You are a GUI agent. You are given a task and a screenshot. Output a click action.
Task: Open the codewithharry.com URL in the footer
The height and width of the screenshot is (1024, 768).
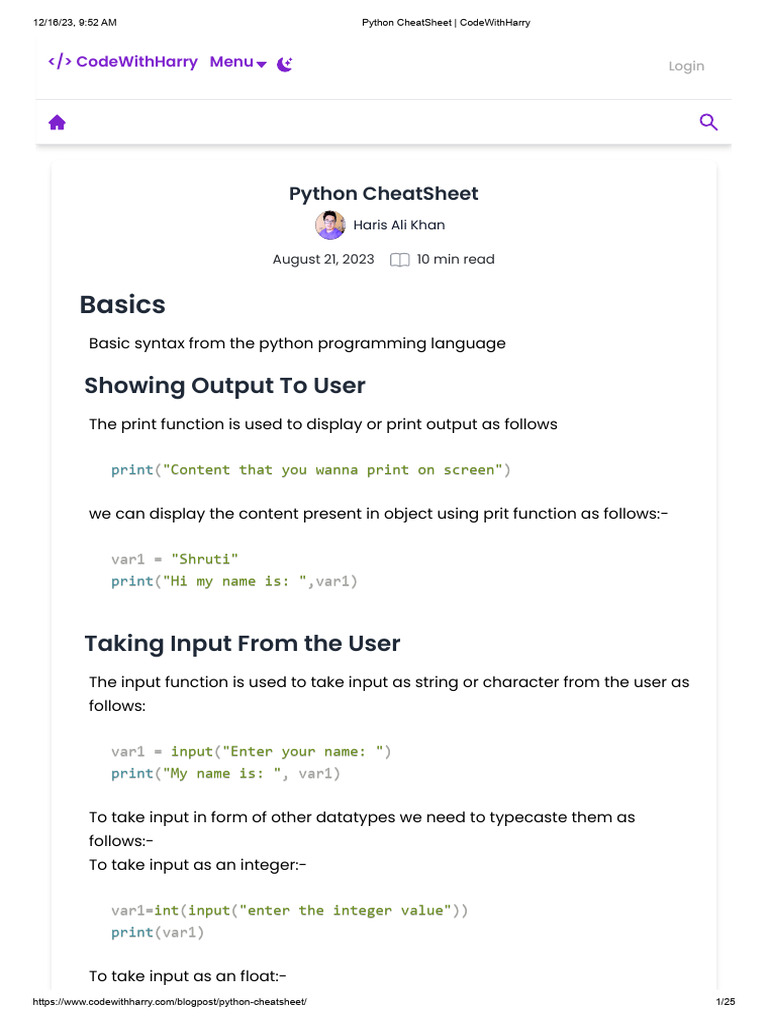coord(170,1002)
